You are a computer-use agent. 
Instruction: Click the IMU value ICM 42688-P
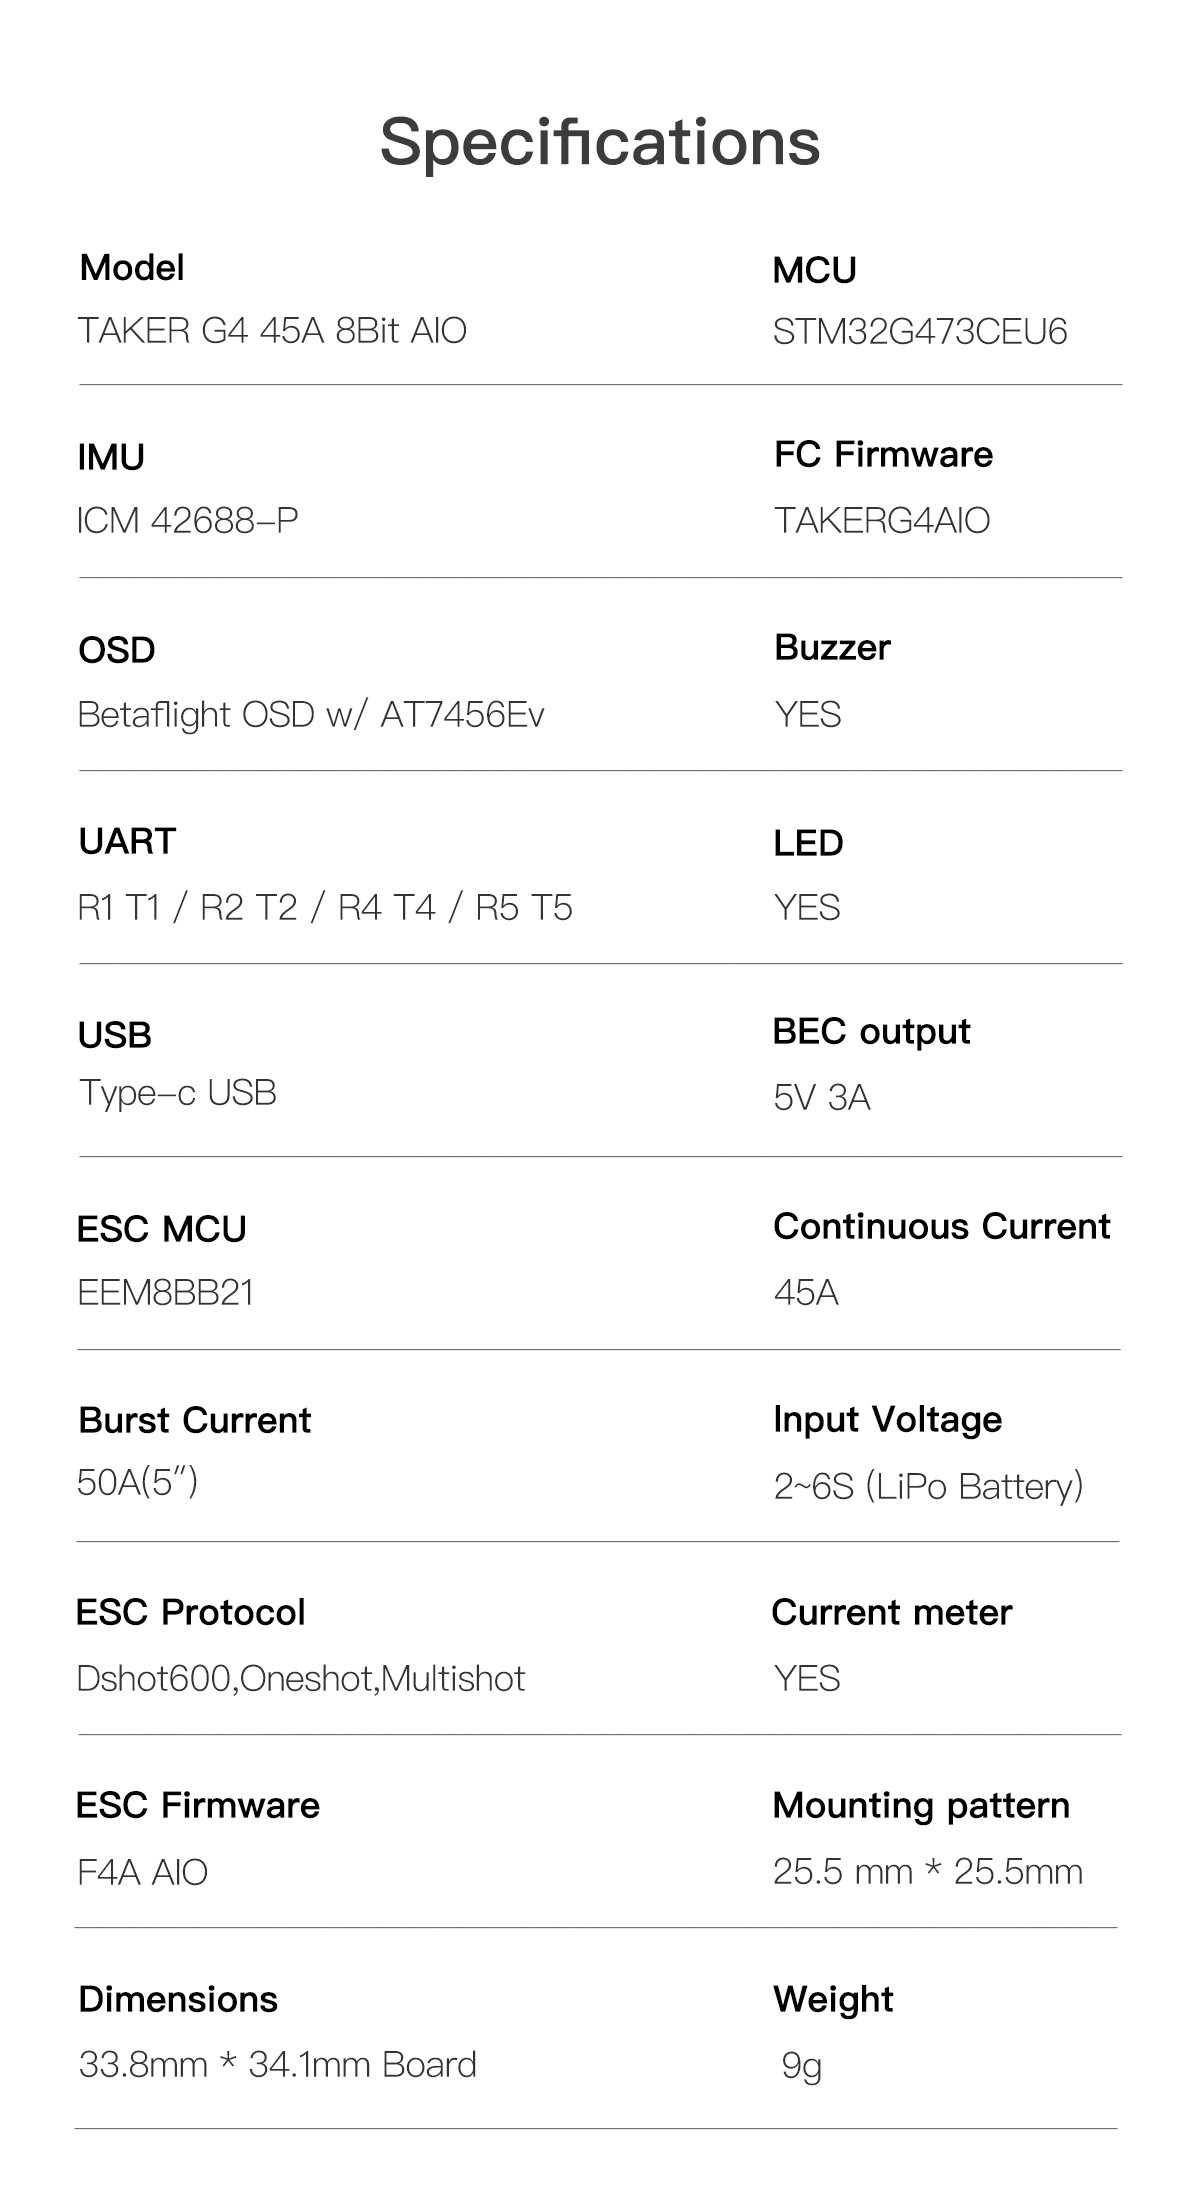click(188, 521)
